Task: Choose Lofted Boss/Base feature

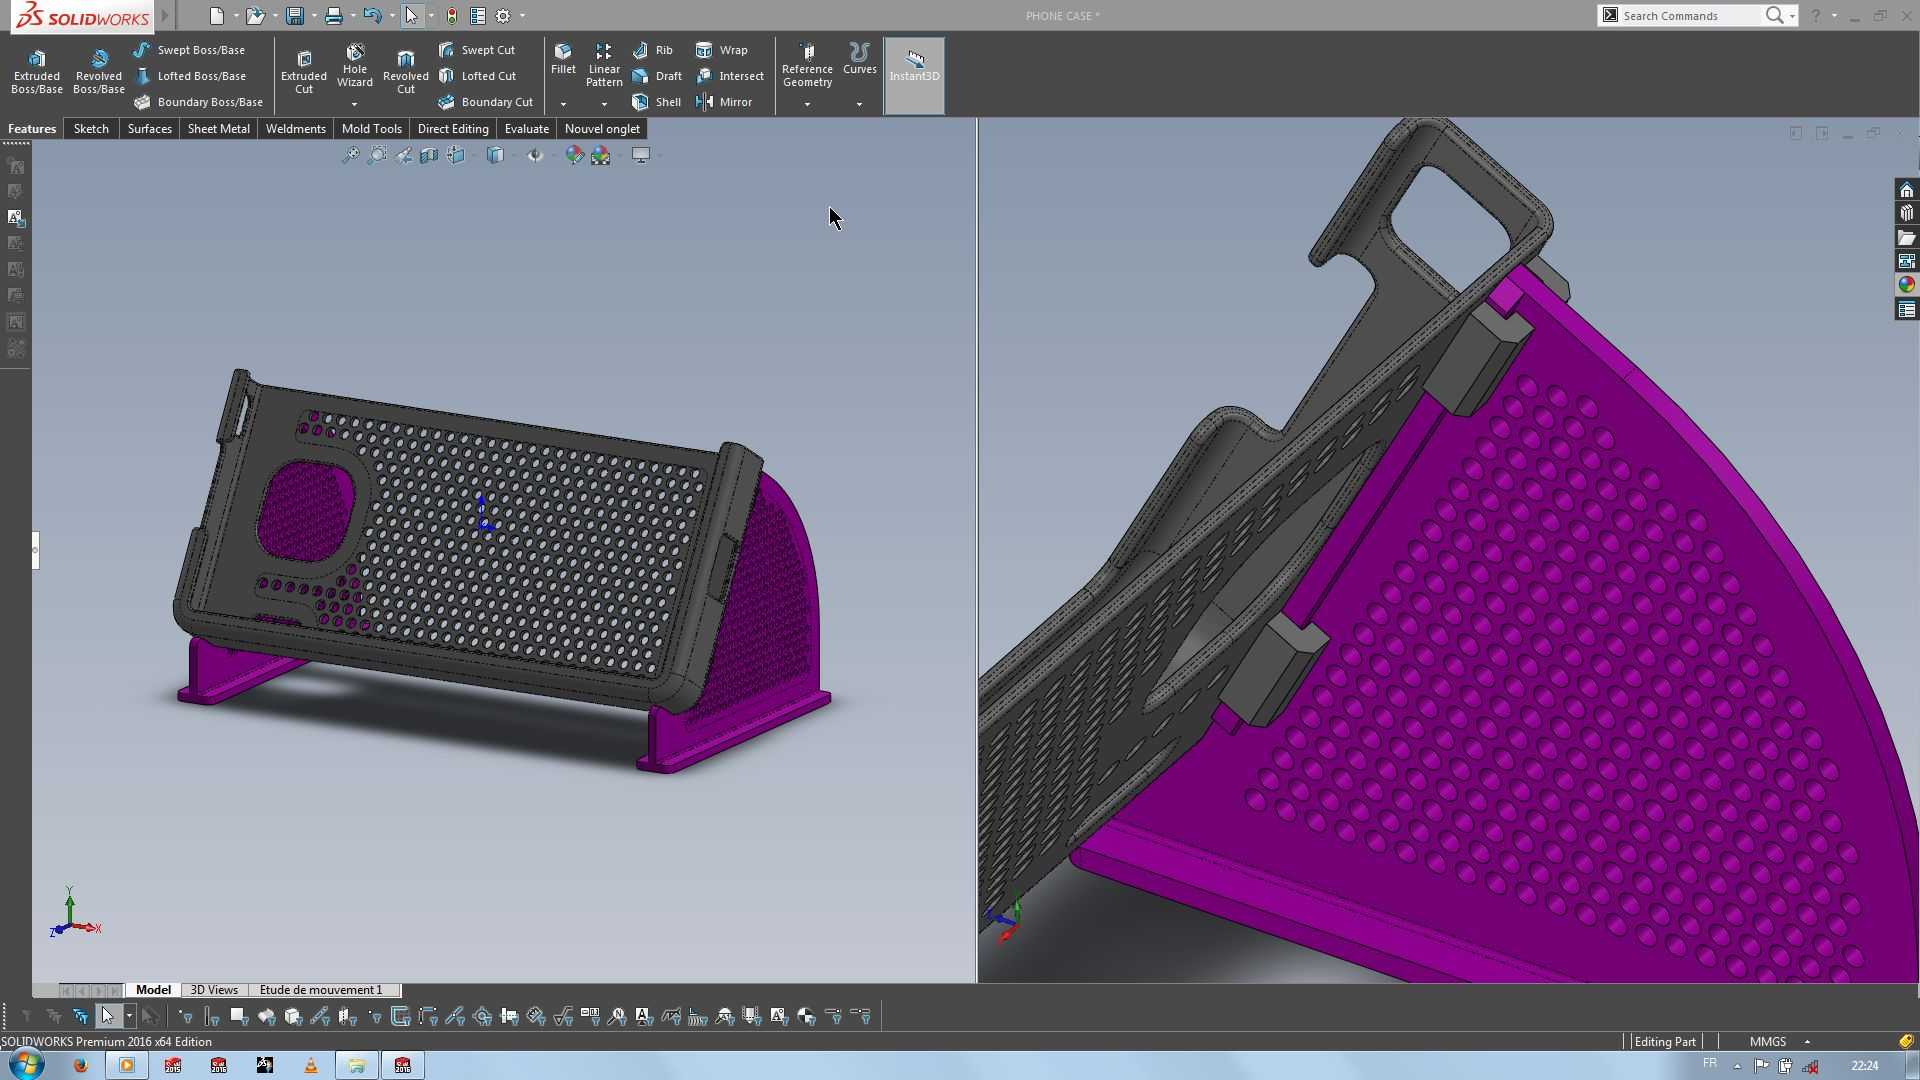Action: point(190,76)
